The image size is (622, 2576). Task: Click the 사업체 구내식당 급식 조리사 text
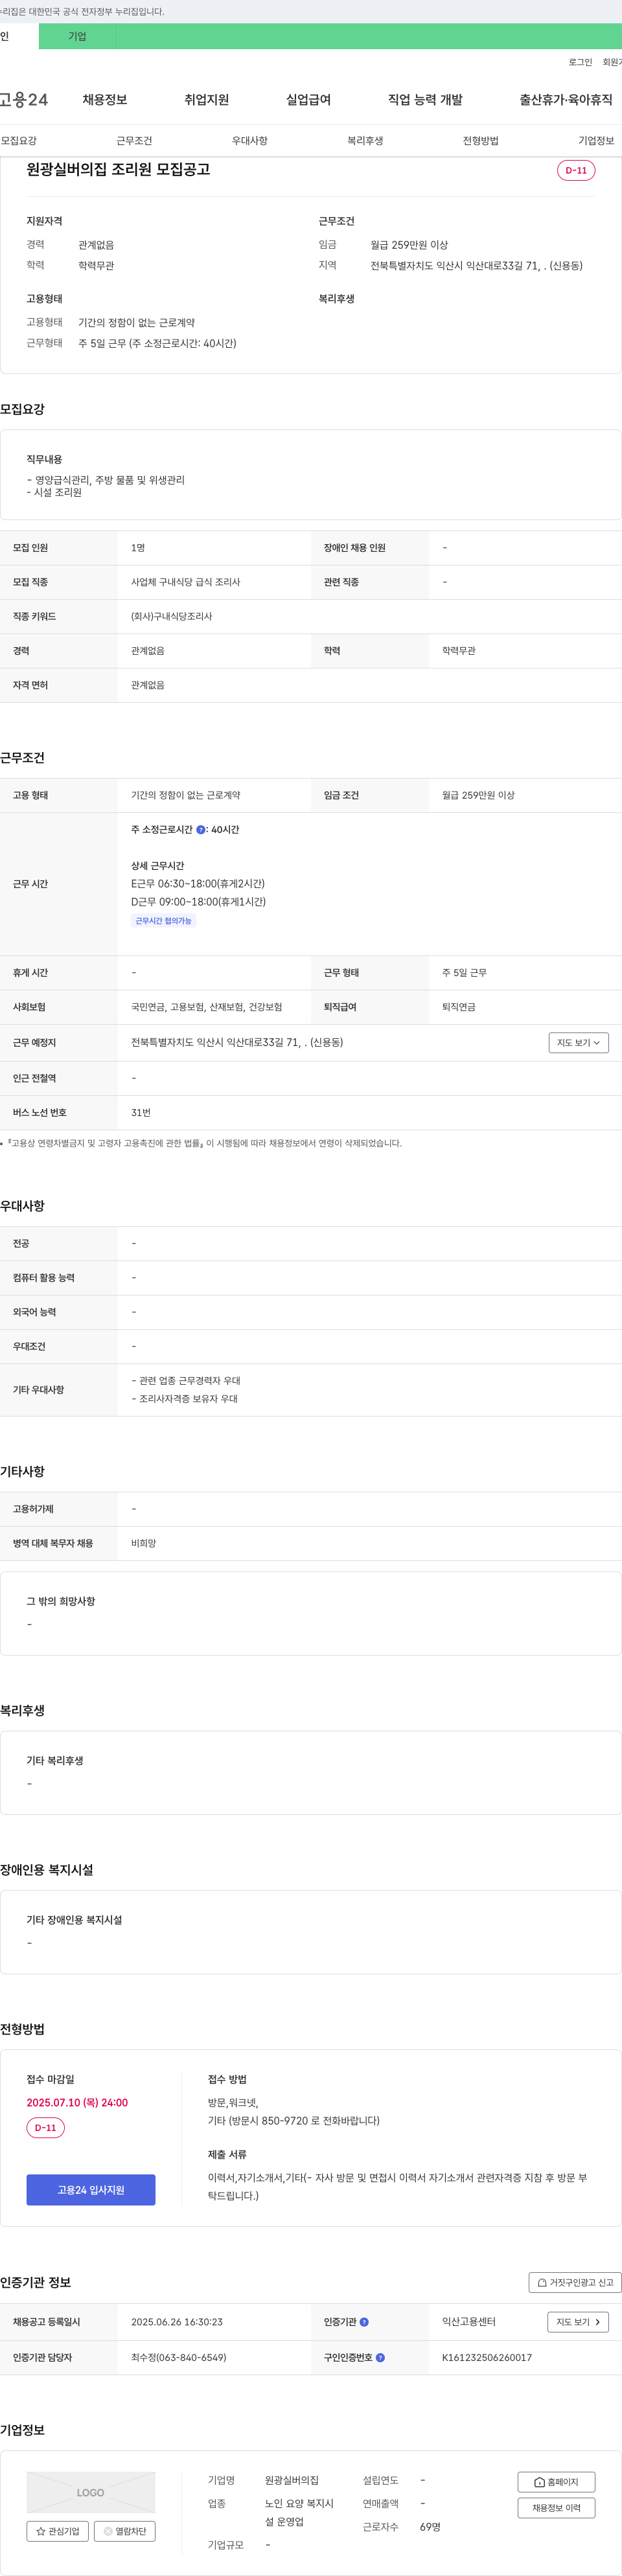pos(185,583)
